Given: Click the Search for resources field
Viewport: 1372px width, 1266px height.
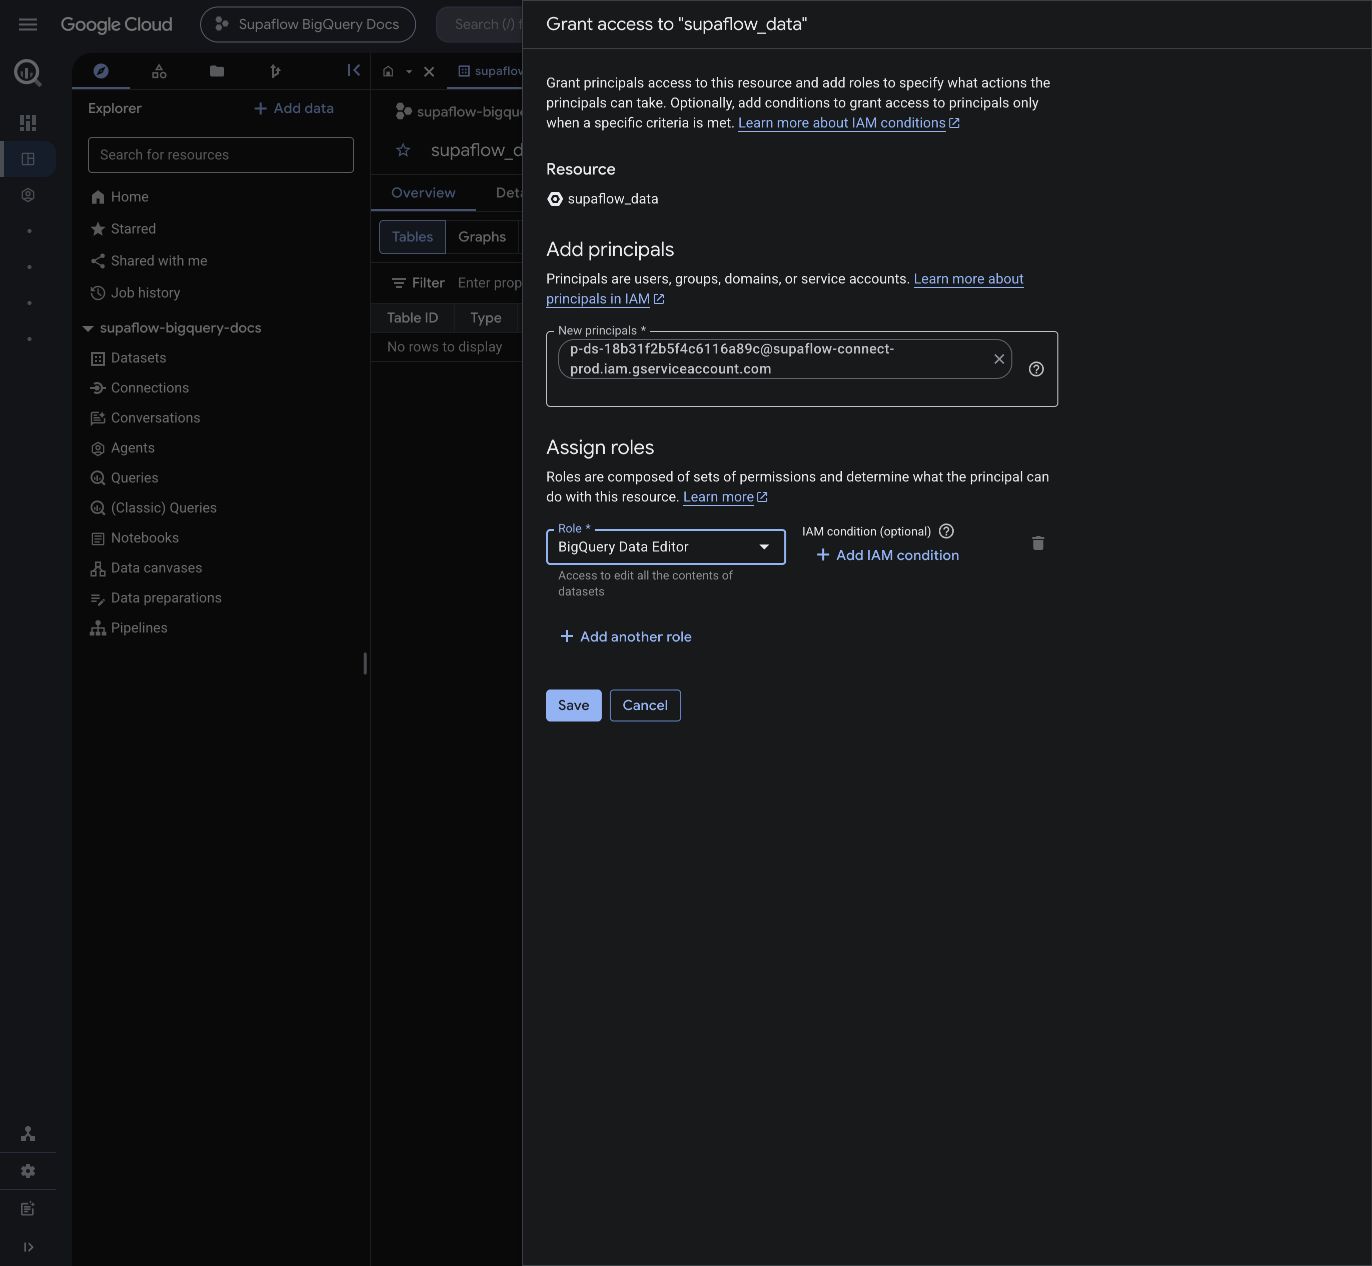Looking at the screenshot, I should pos(221,155).
